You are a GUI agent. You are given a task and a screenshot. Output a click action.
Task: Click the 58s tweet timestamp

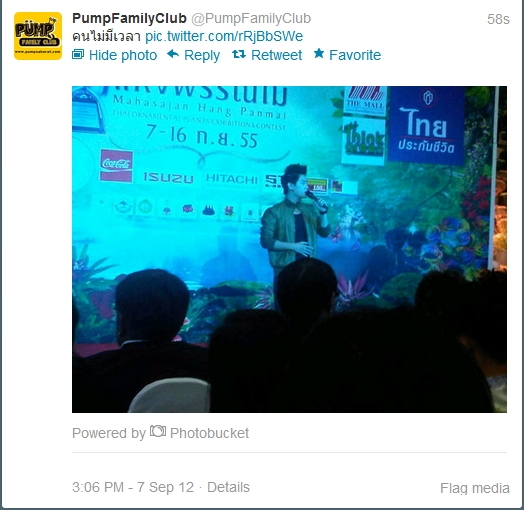click(x=498, y=19)
